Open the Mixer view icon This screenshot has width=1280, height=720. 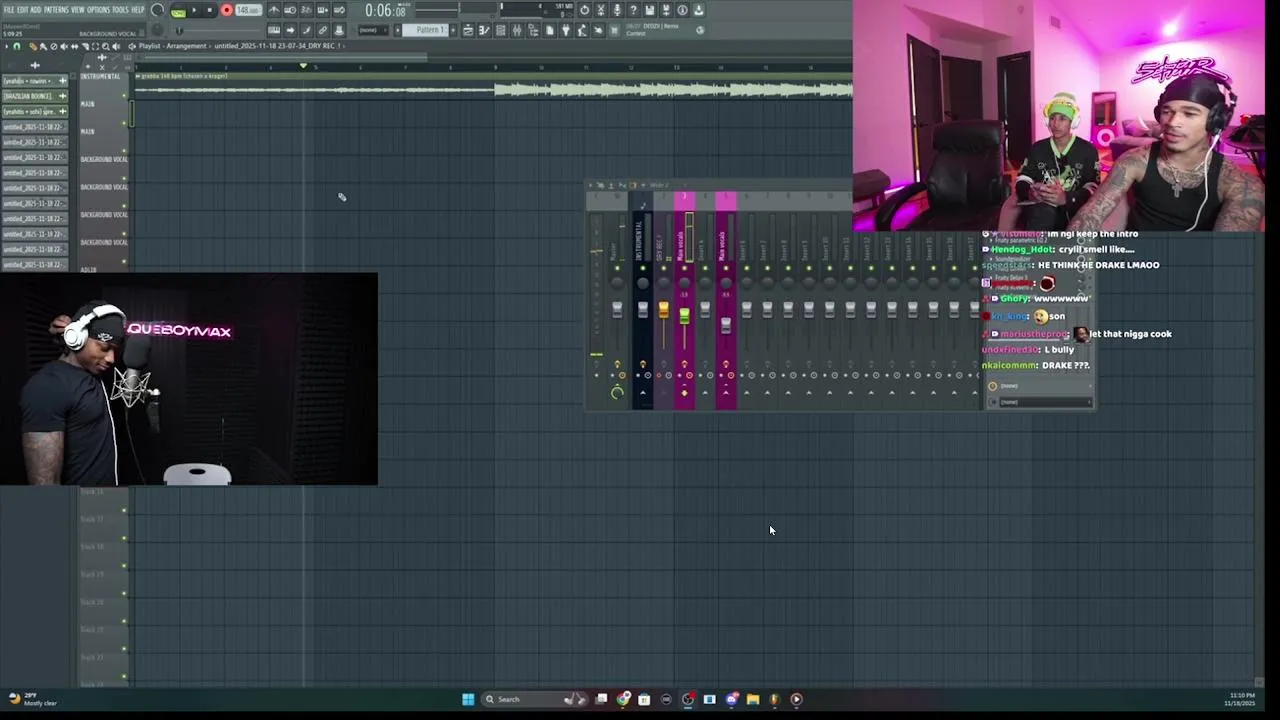517,30
